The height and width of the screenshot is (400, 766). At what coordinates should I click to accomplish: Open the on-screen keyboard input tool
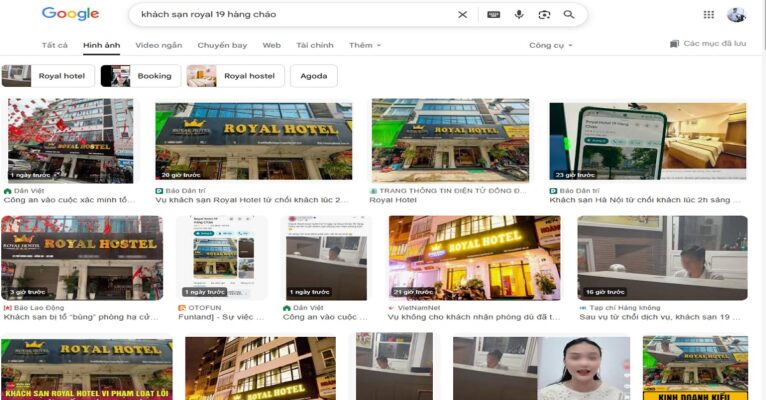point(493,15)
